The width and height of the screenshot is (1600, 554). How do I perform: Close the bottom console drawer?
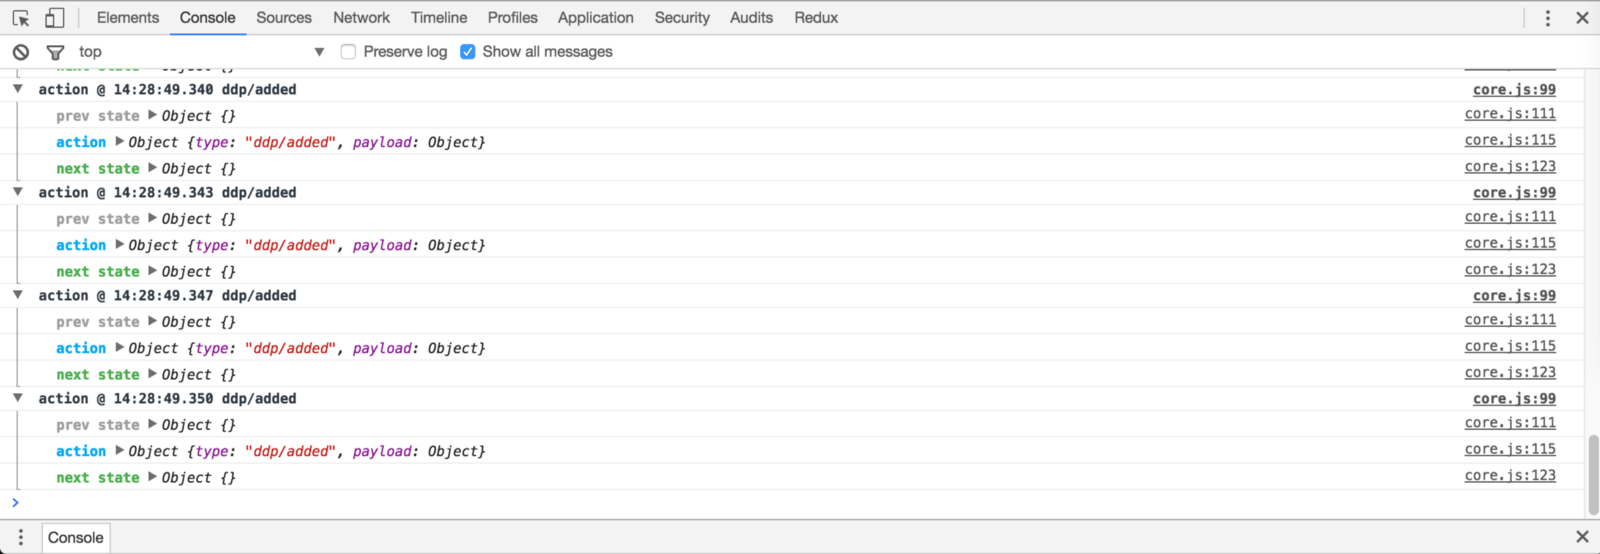point(1582,537)
